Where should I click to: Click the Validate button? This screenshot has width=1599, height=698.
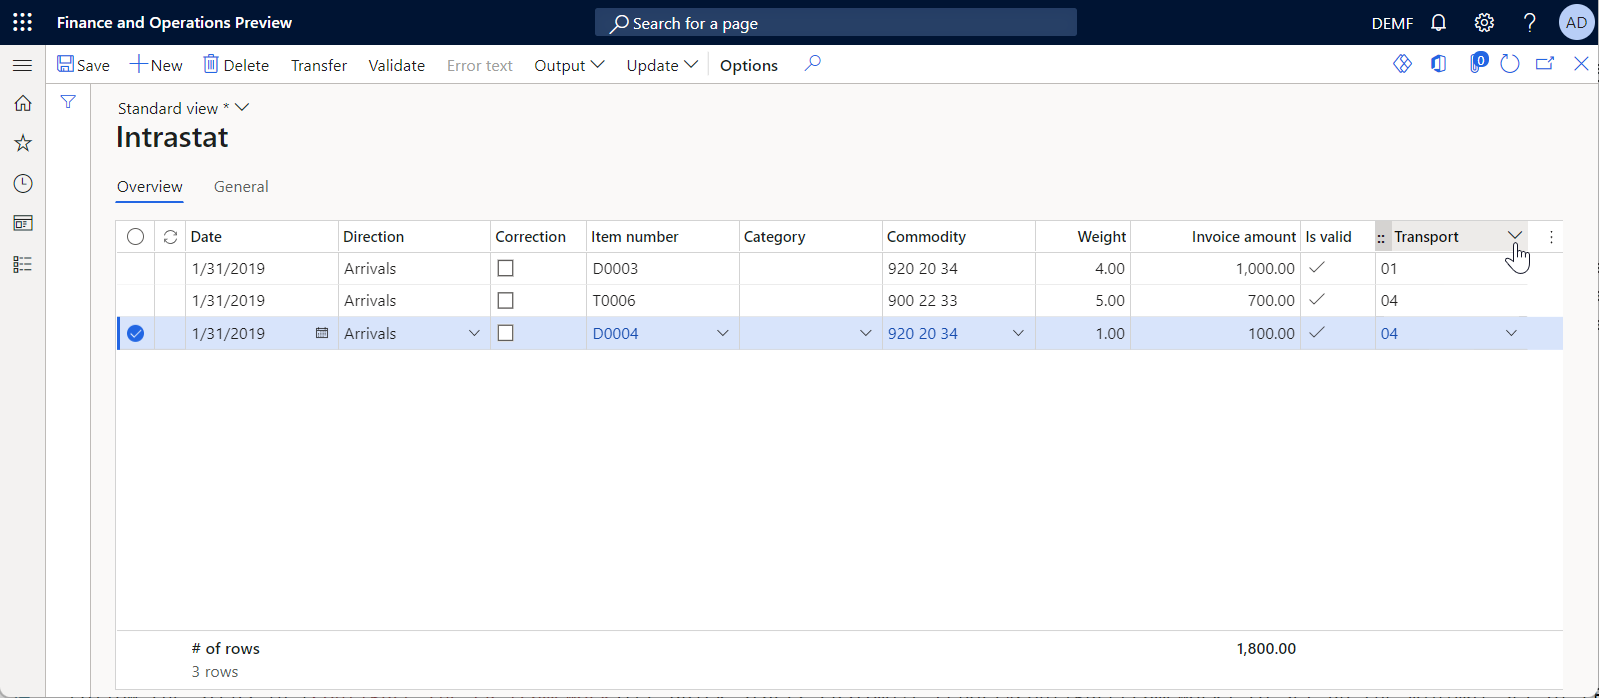coord(396,65)
